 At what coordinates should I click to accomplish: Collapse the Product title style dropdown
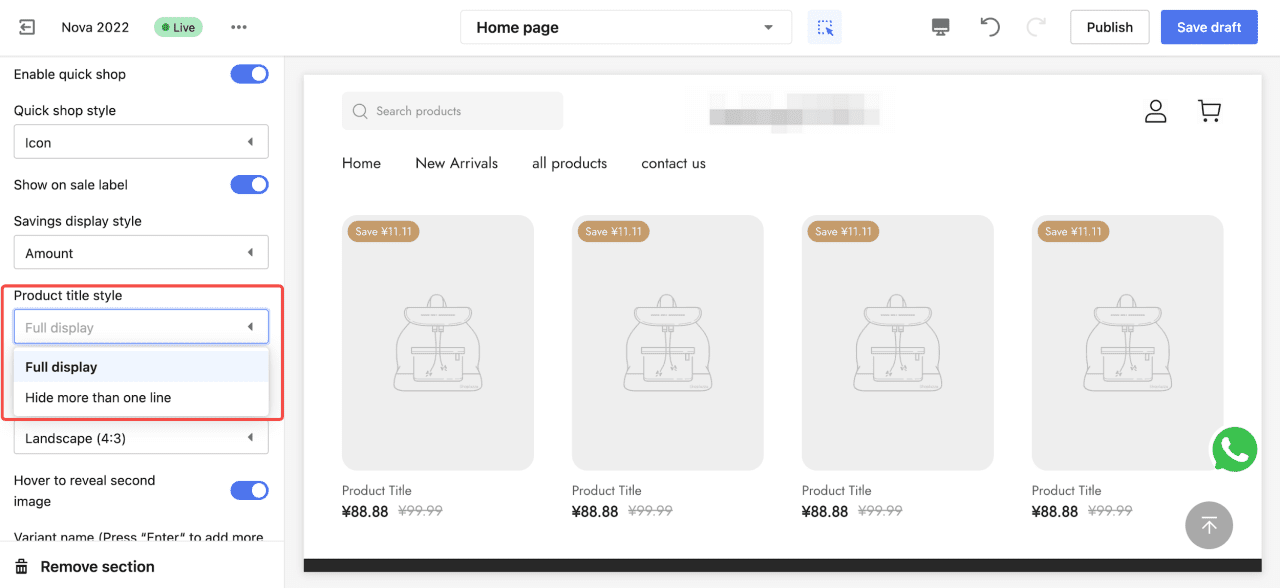pyautogui.click(x=141, y=327)
